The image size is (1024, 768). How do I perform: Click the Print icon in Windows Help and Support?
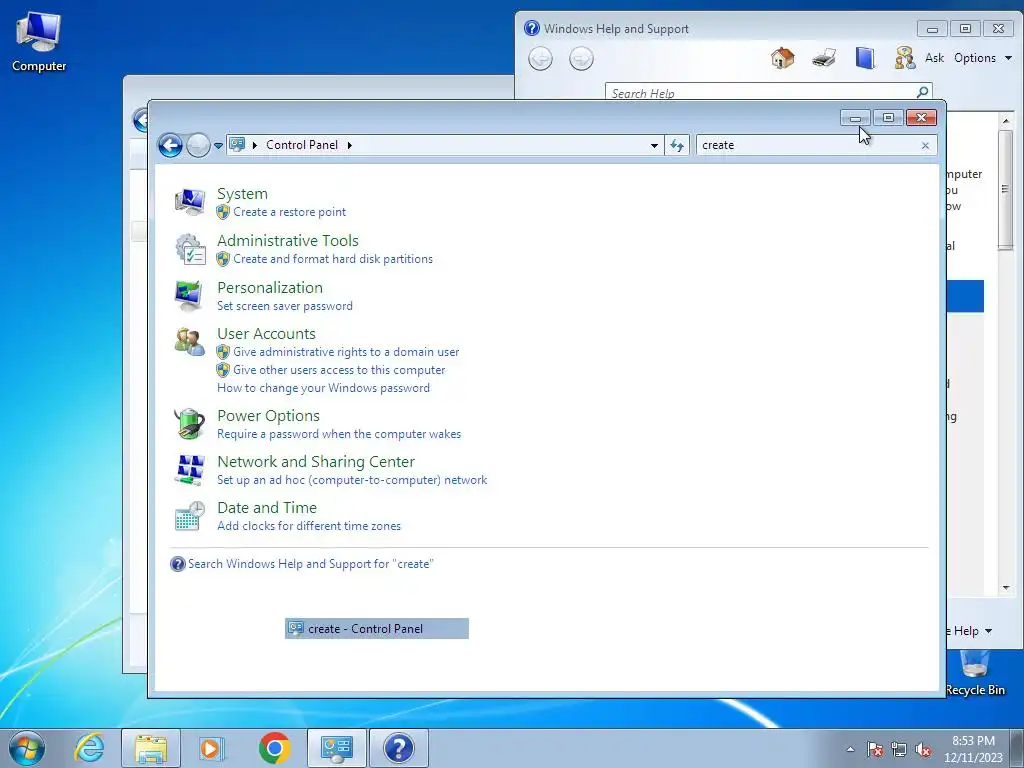click(824, 58)
